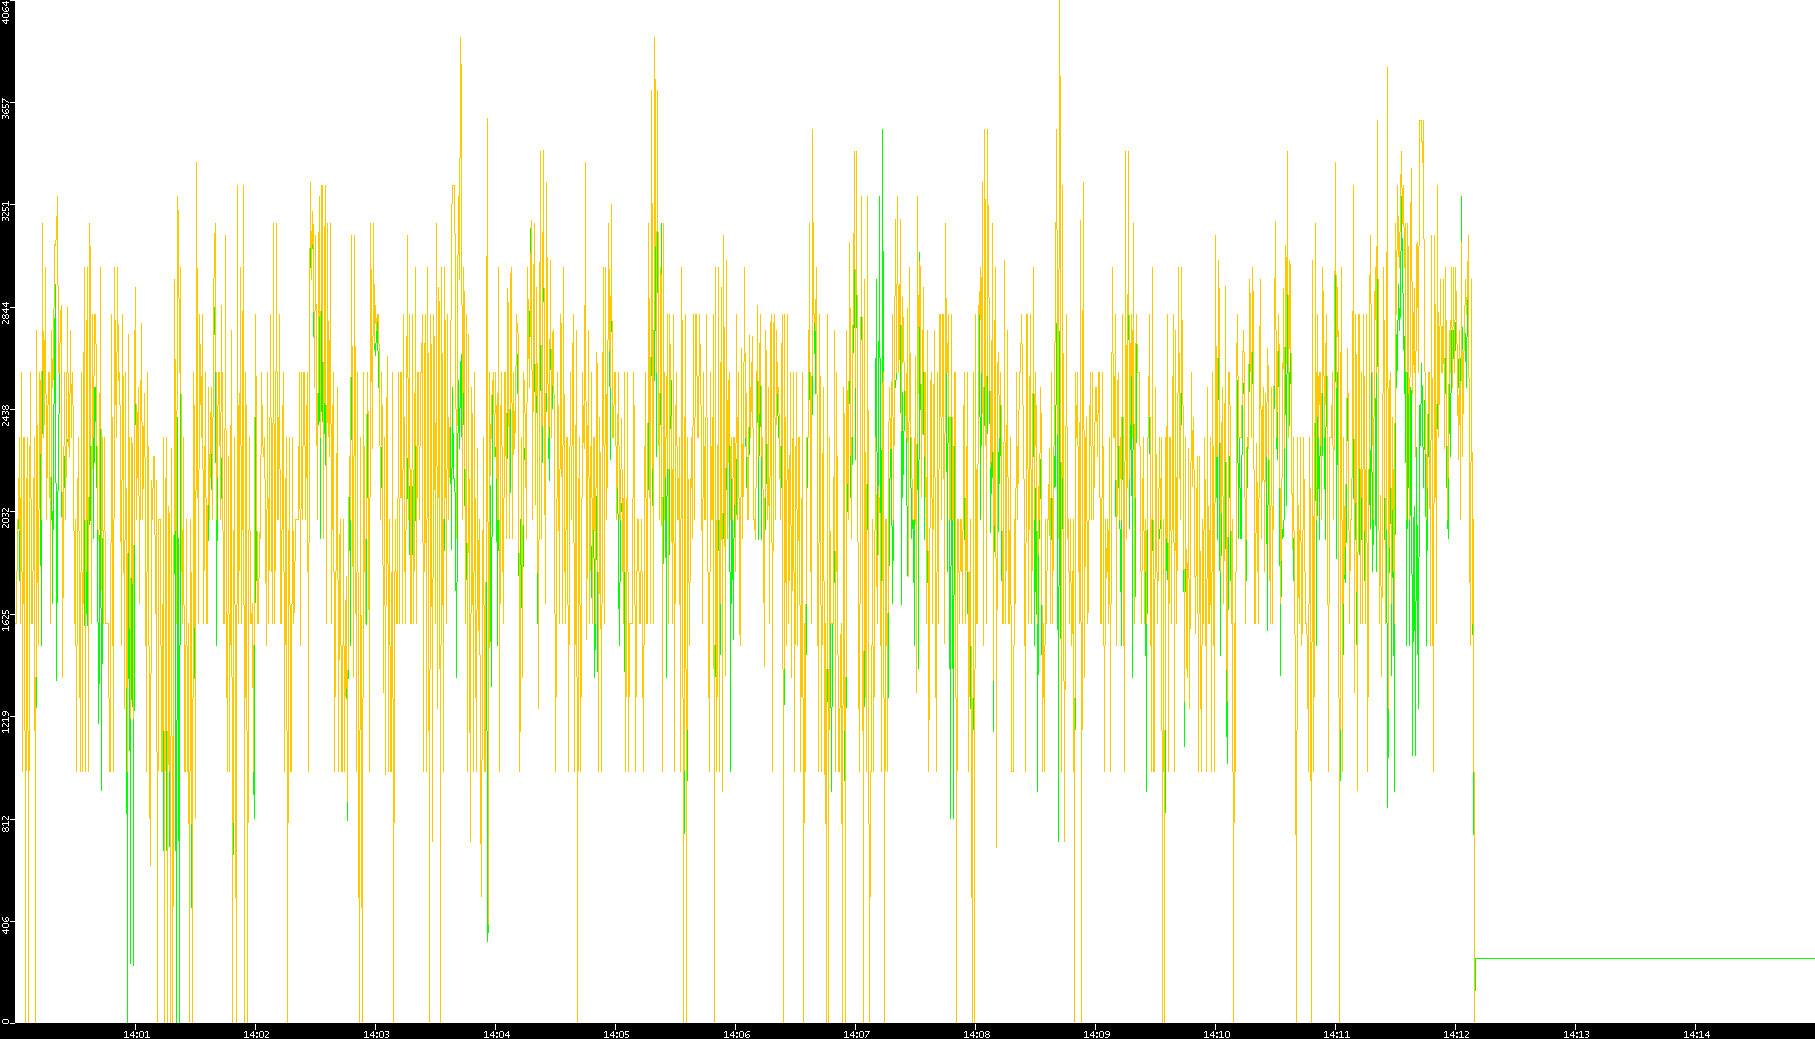Click the 14:08 time axis label
This screenshot has width=1815, height=1039.
(x=976, y=1033)
